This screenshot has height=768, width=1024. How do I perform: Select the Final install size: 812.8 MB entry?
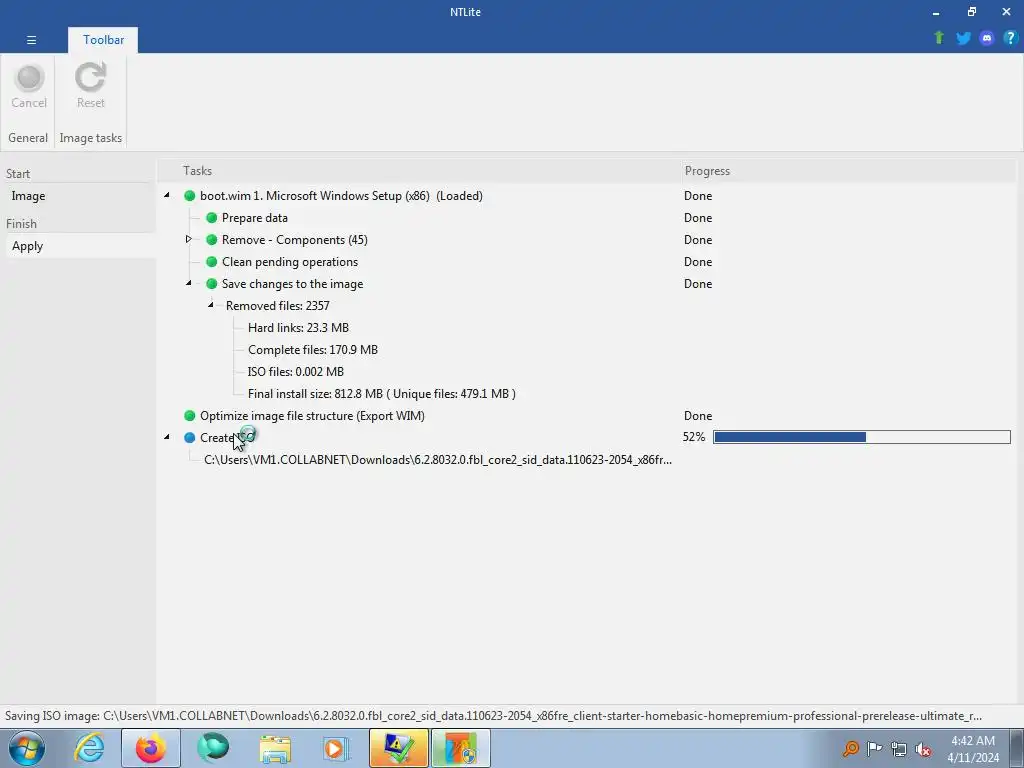coord(381,394)
